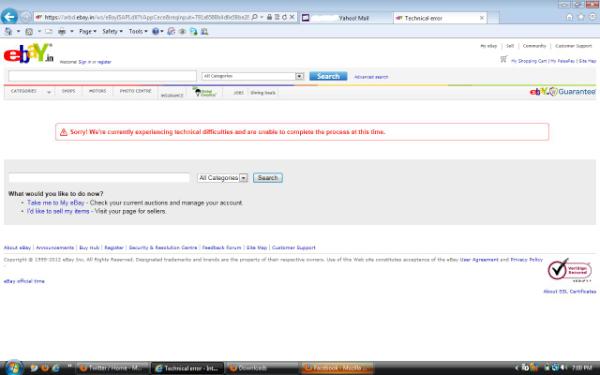600x375 pixels.
Task: Select the Technical error browser tab
Action: pos(440,18)
